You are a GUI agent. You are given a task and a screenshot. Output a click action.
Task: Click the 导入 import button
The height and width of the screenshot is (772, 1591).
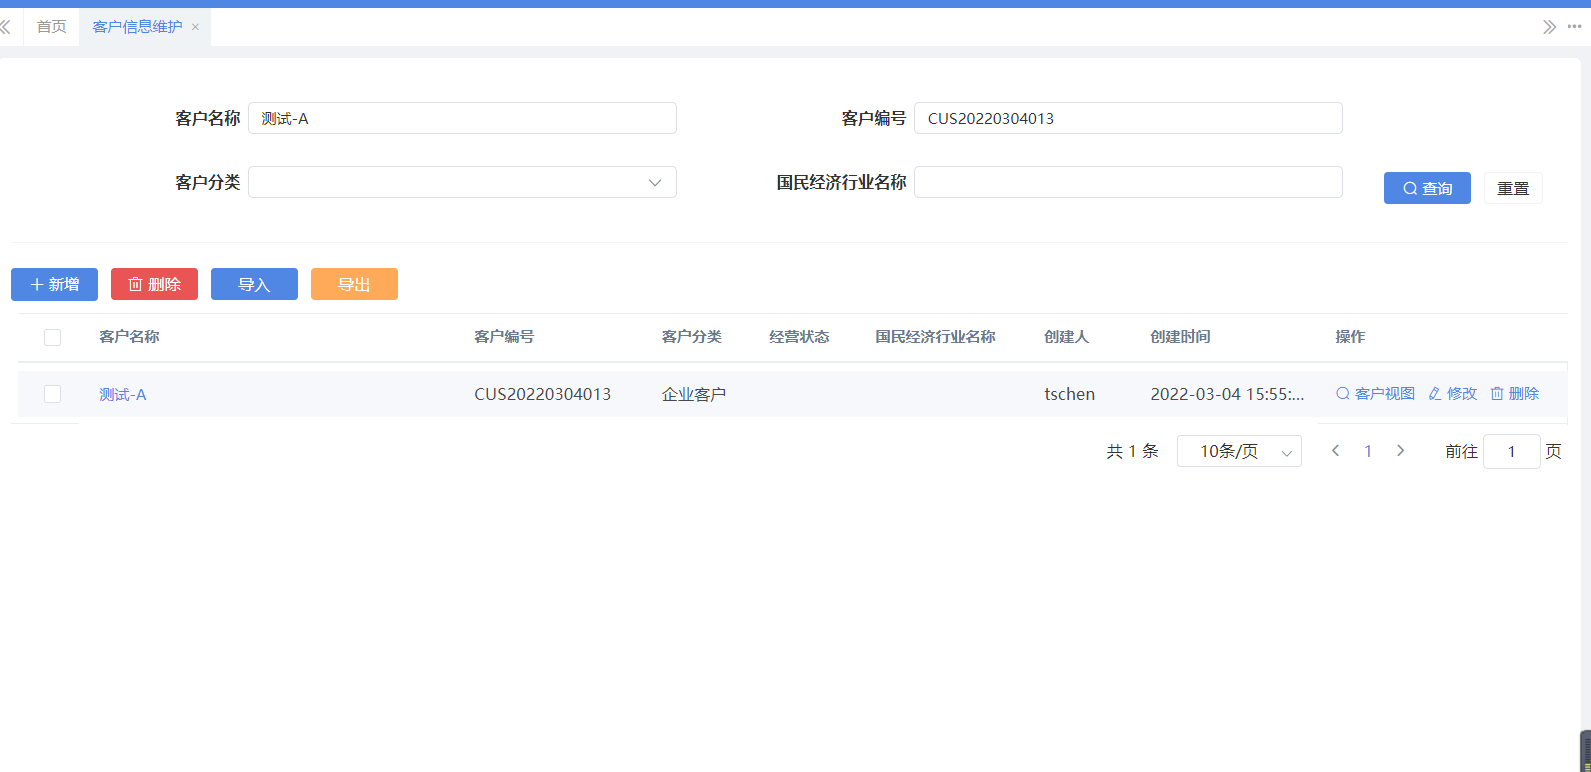pos(254,284)
